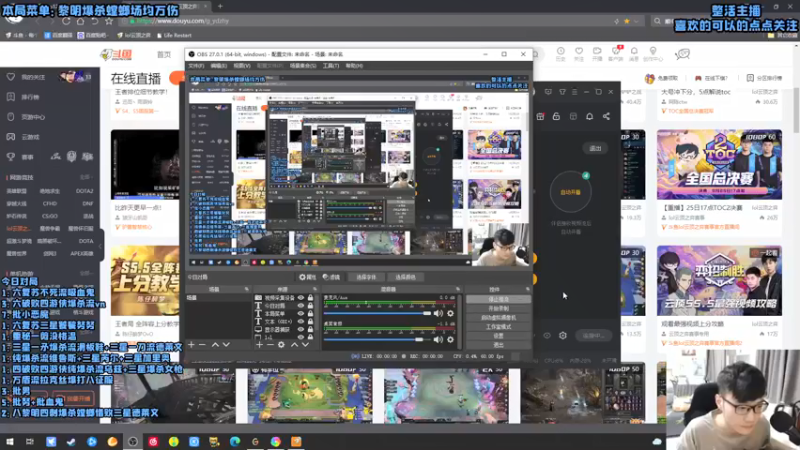Add a new source in OBS sources panel

(x=259, y=345)
